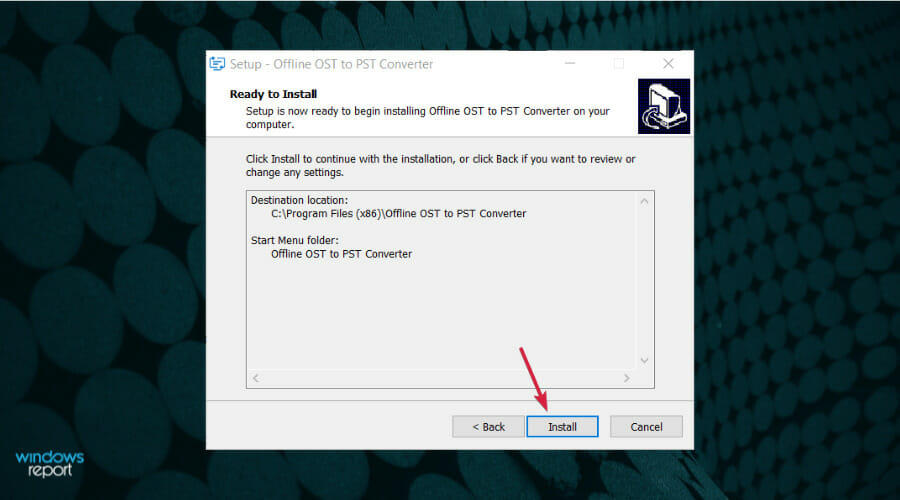Viewport: 900px width, 500px height.
Task: Click the Start Menu folder label
Action: pos(294,241)
